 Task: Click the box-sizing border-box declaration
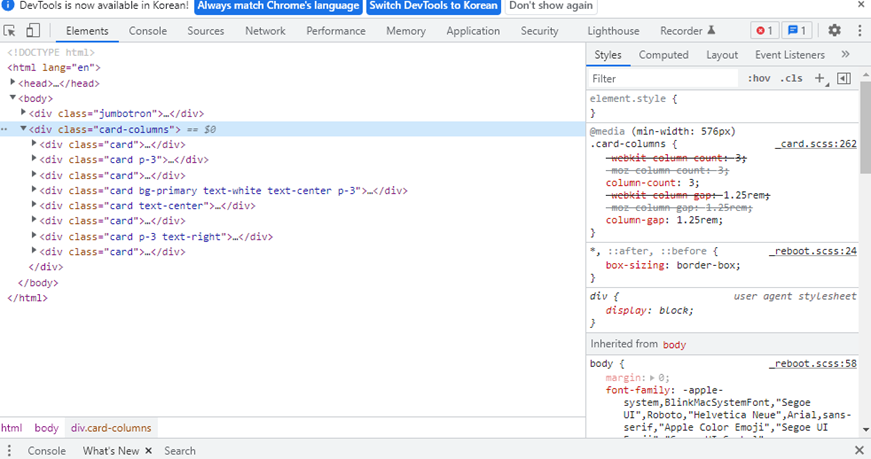pyautogui.click(x=673, y=265)
